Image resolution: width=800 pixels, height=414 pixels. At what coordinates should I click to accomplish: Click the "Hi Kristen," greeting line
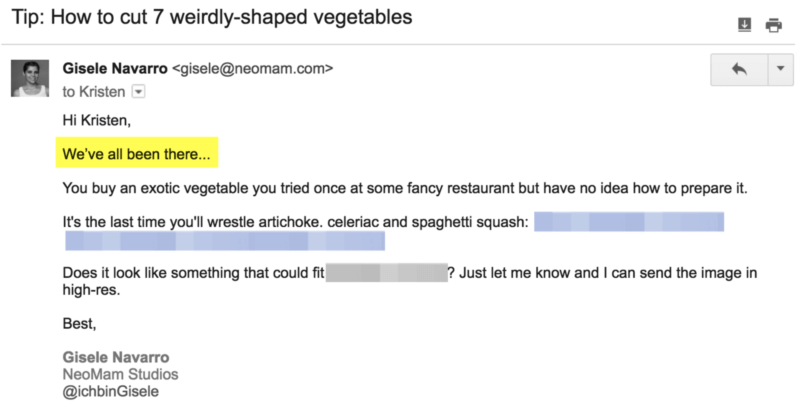[95, 121]
